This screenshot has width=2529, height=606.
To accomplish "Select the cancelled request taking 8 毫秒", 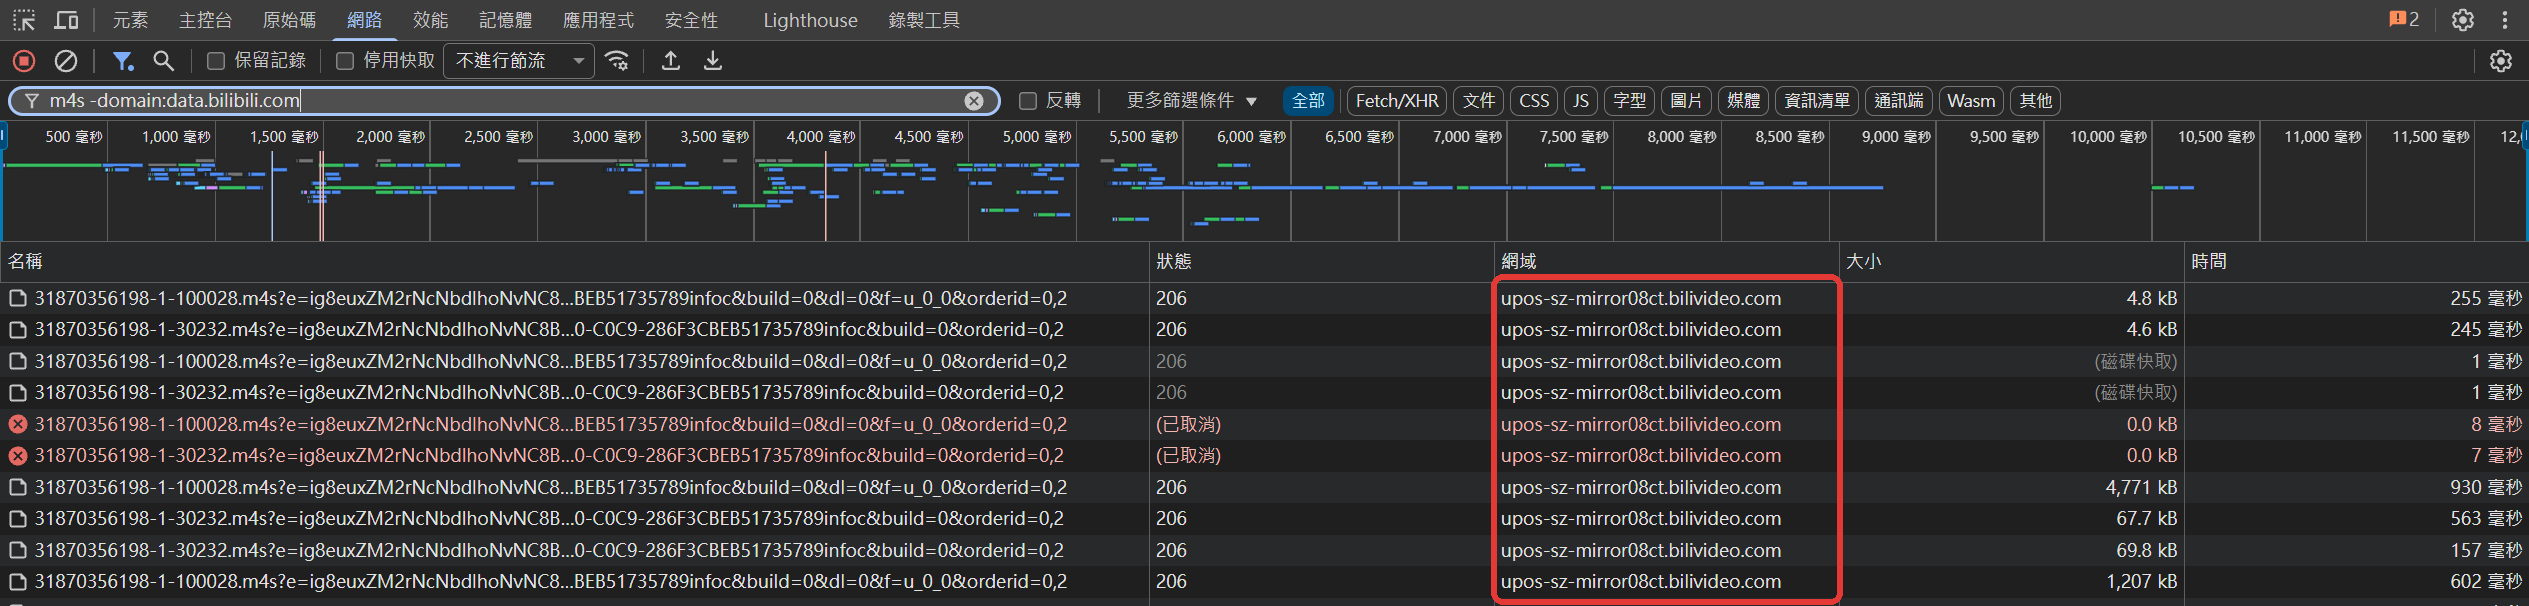I will coord(1264,425).
